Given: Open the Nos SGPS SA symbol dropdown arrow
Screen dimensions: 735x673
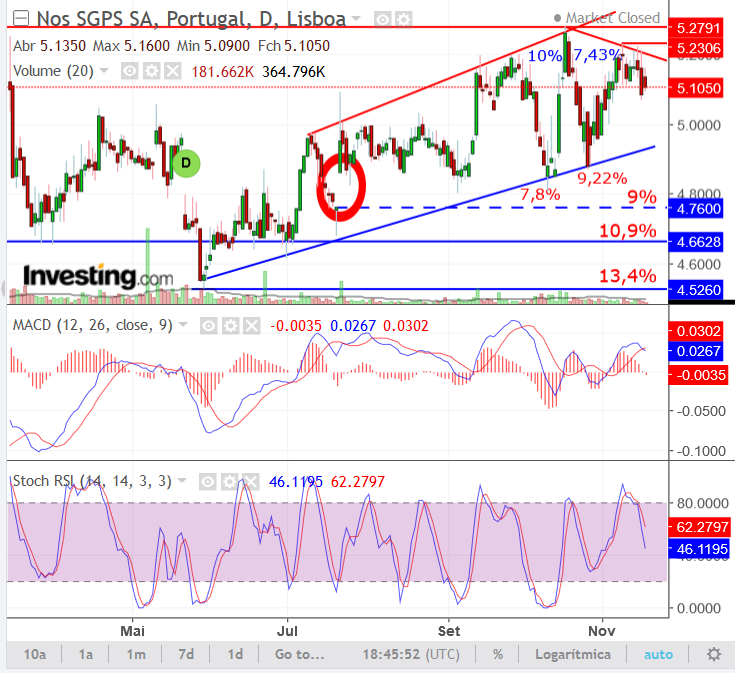Looking at the screenshot, I should pos(356,19).
